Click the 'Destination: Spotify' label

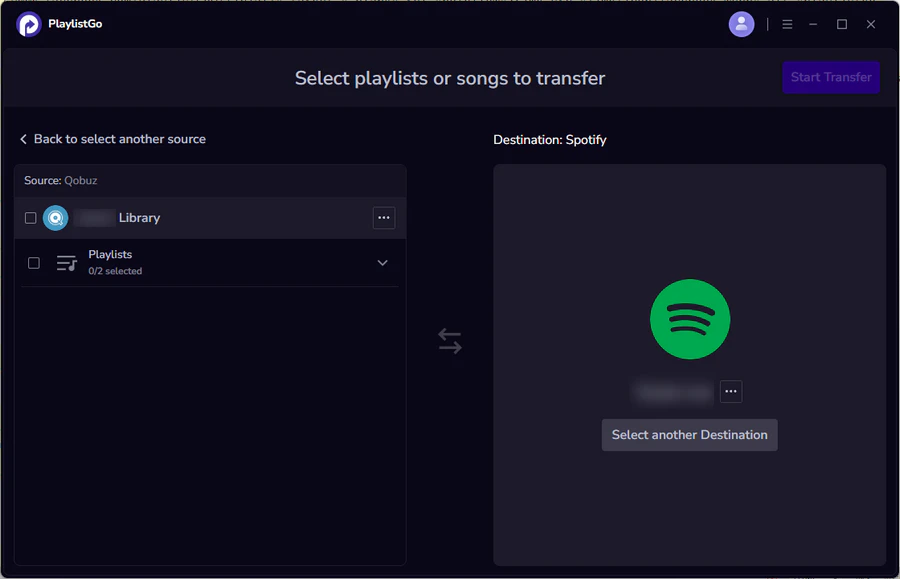pyautogui.click(x=550, y=140)
